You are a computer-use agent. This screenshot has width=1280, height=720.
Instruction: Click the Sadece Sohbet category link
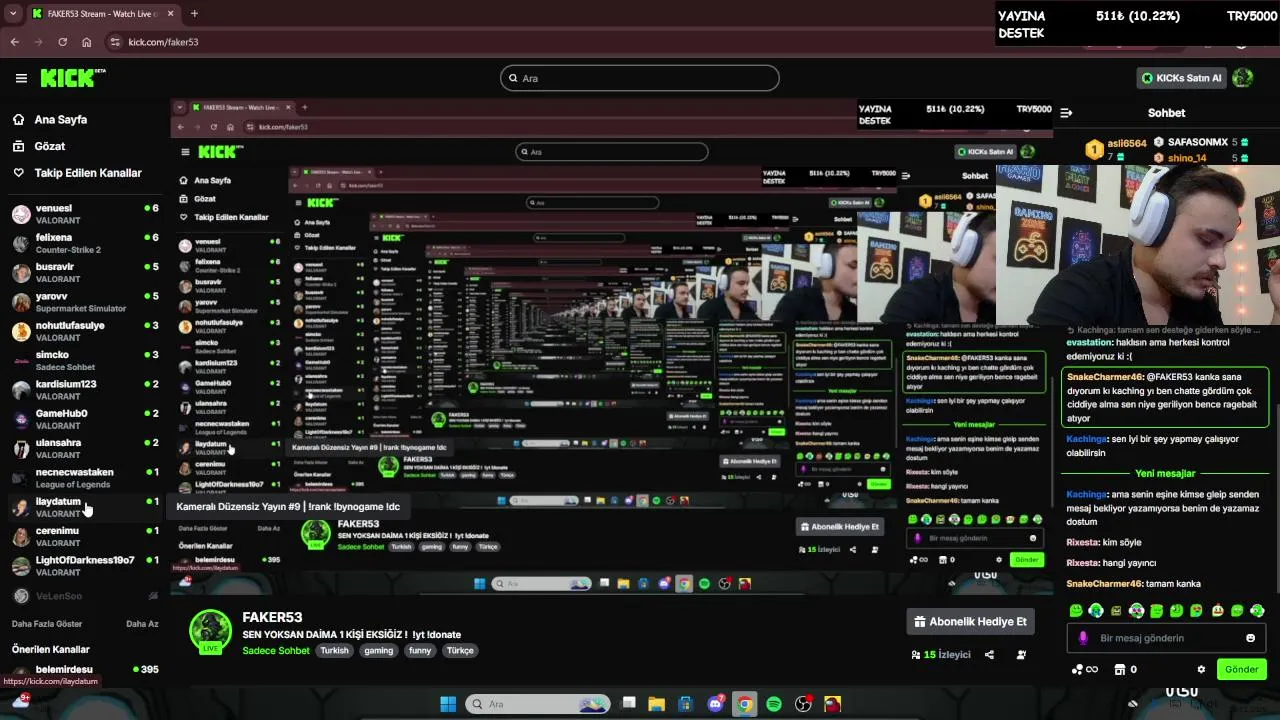276,650
